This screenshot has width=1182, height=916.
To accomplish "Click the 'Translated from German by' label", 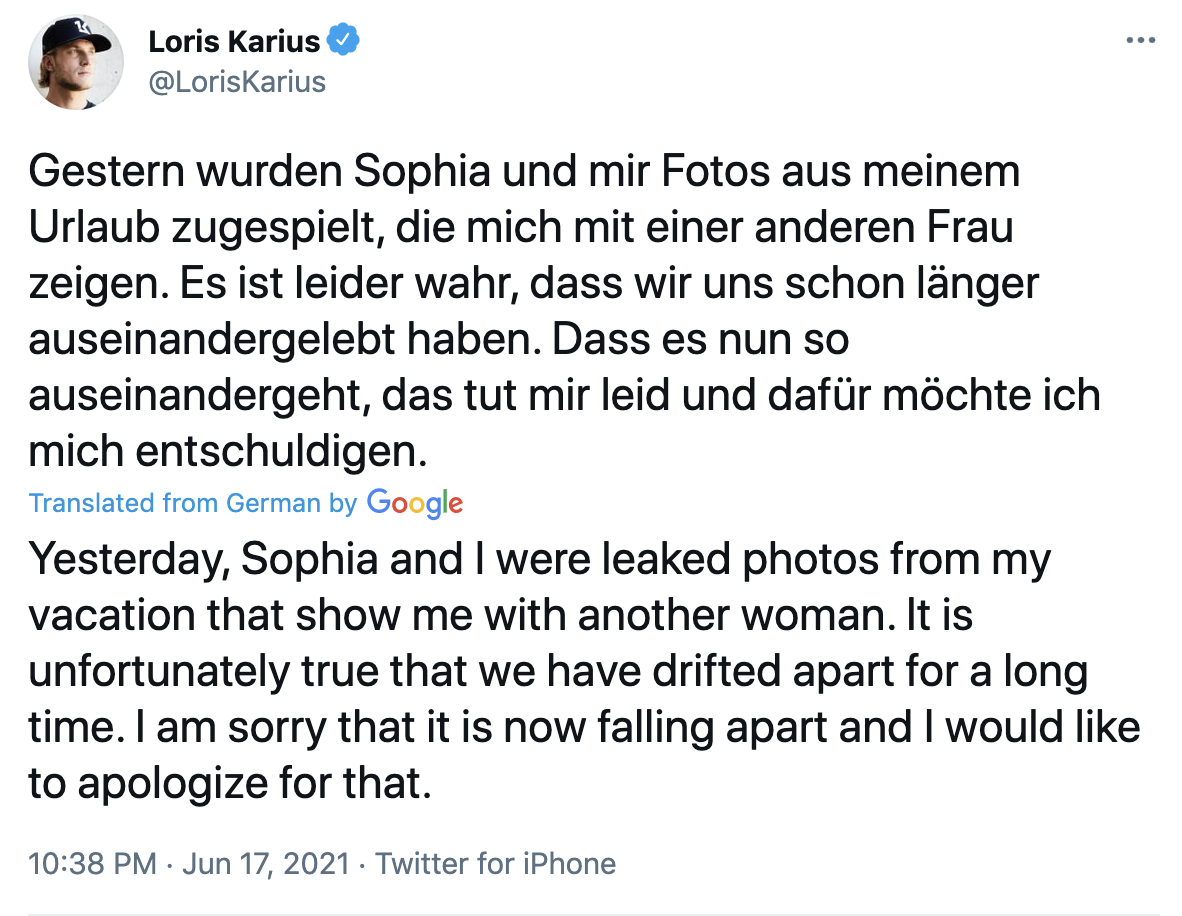I will coord(192,503).
